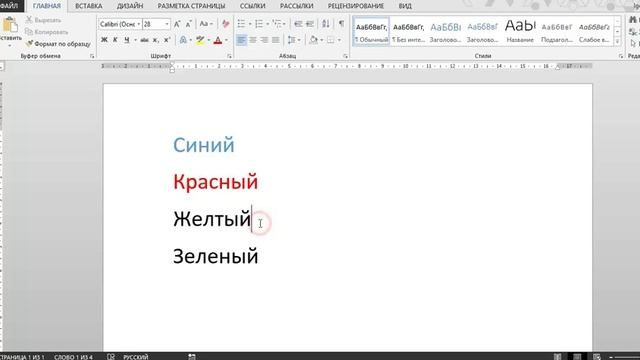Toggle show paragraph marks (¶)

[x=342, y=24]
